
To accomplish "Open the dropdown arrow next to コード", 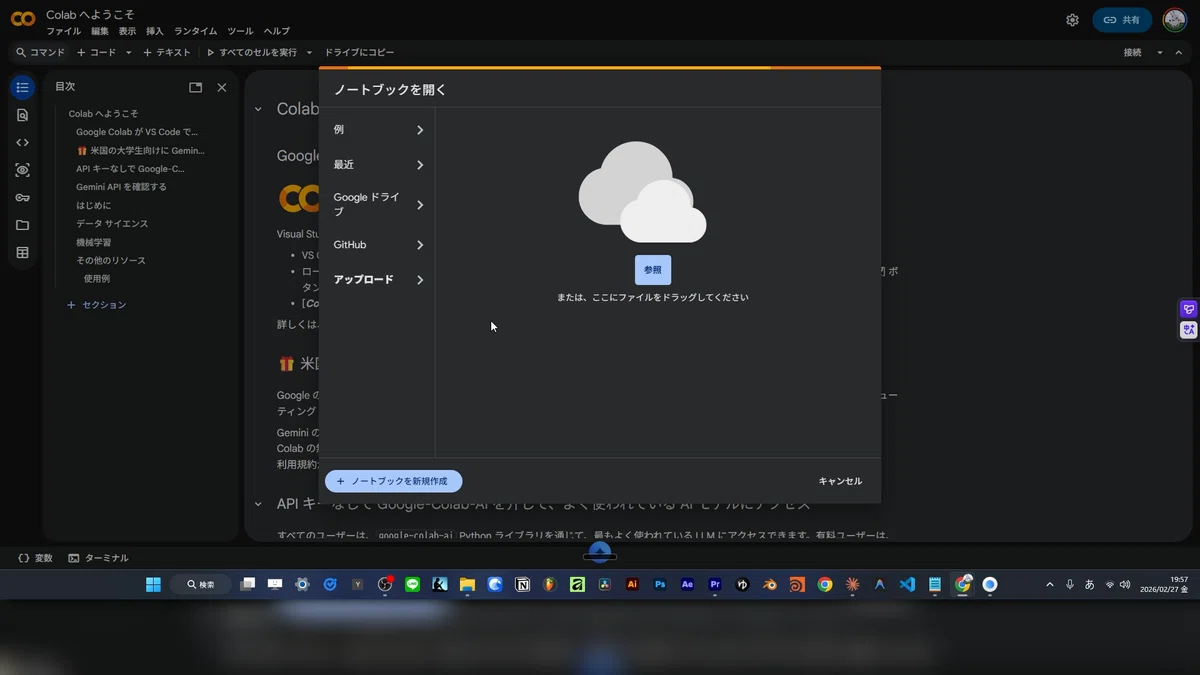I will 129,52.
